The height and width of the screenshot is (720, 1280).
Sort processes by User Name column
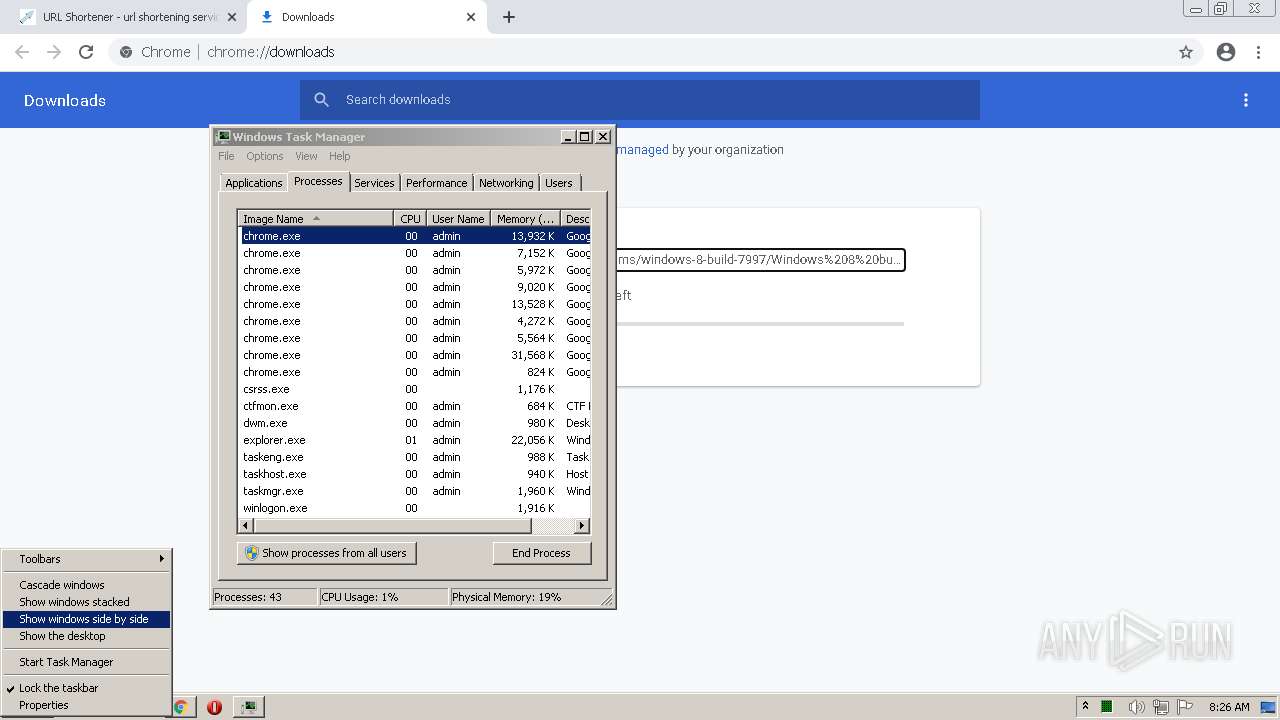pyautogui.click(x=458, y=219)
